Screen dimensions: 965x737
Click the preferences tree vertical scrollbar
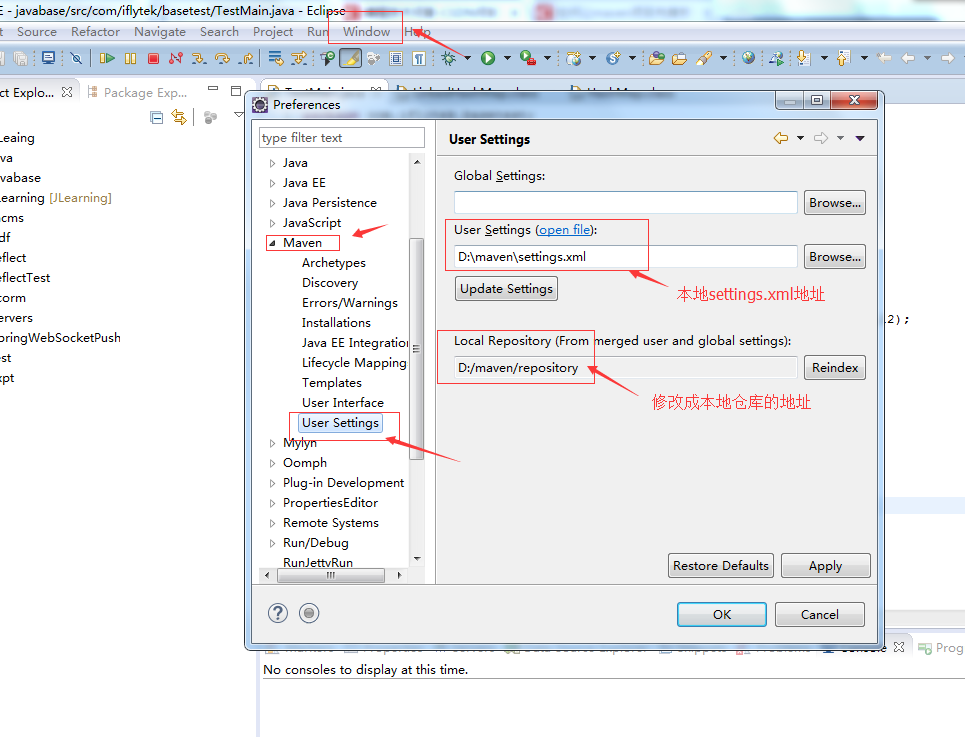pos(417,348)
